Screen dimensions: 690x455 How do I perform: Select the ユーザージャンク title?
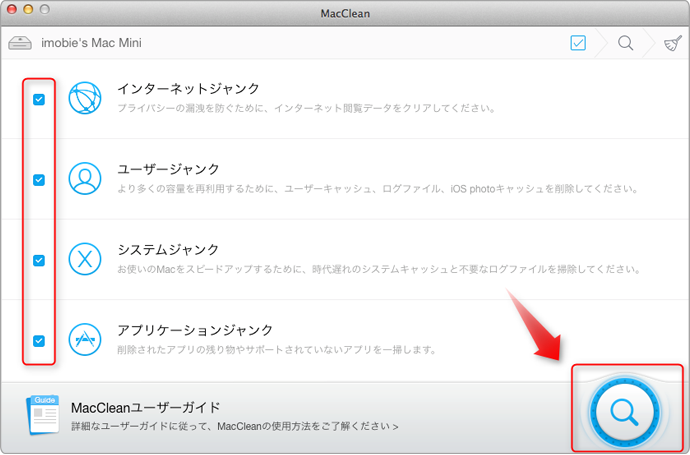tap(168, 169)
